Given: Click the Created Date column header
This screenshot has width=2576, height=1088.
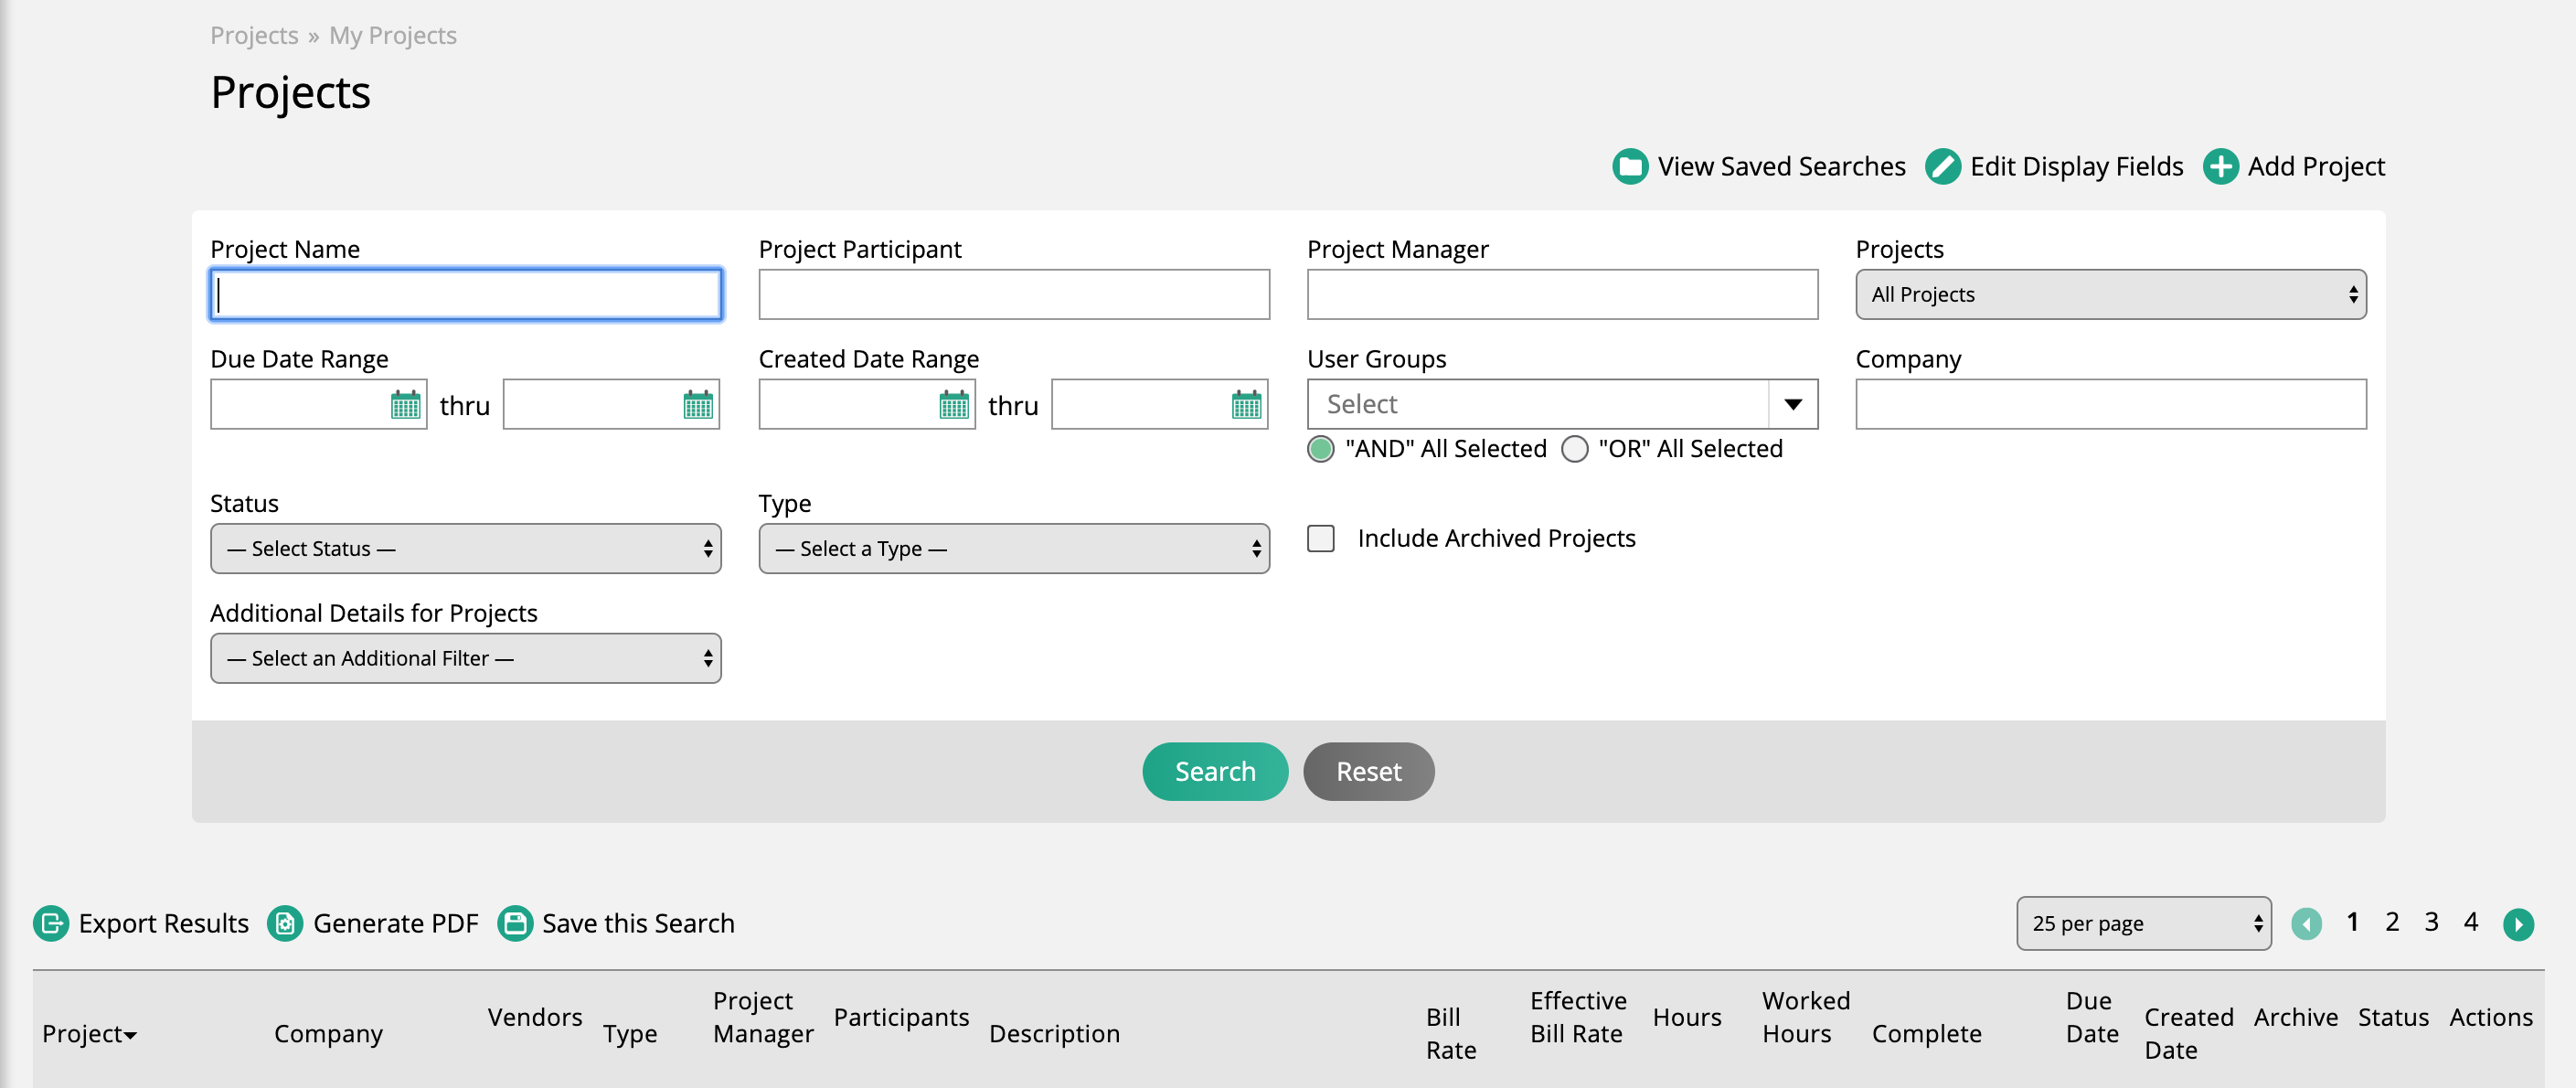Looking at the screenshot, I should tap(2188, 1033).
